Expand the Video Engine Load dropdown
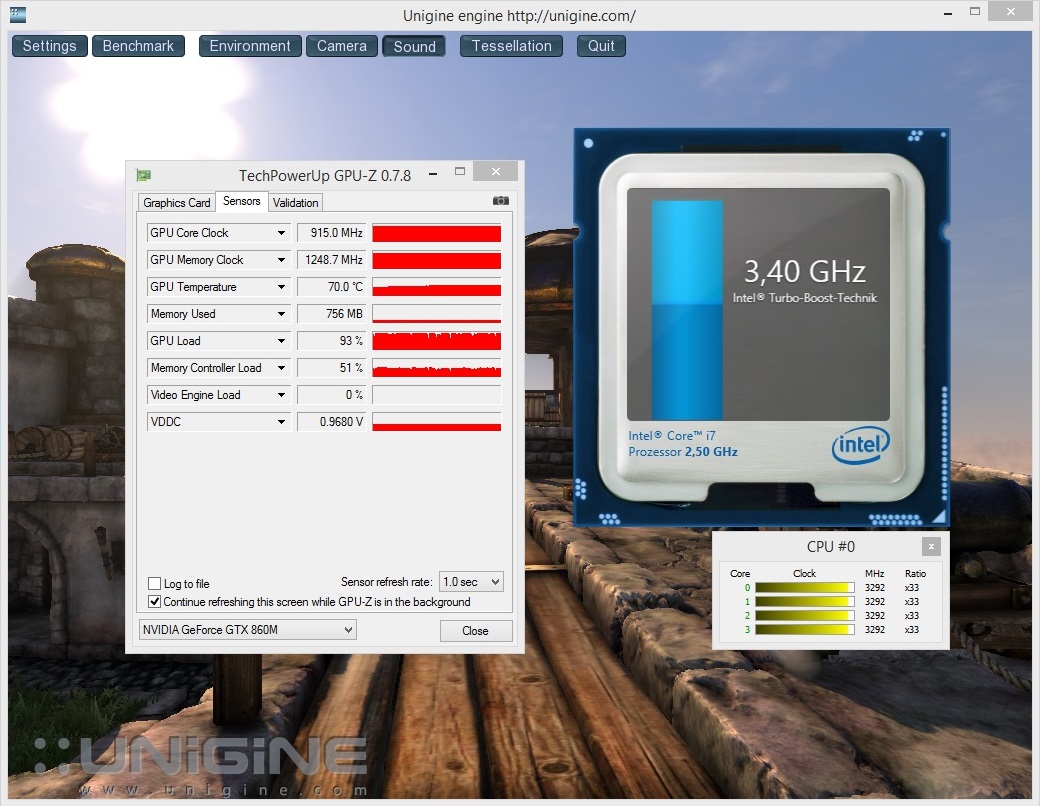 pos(281,395)
